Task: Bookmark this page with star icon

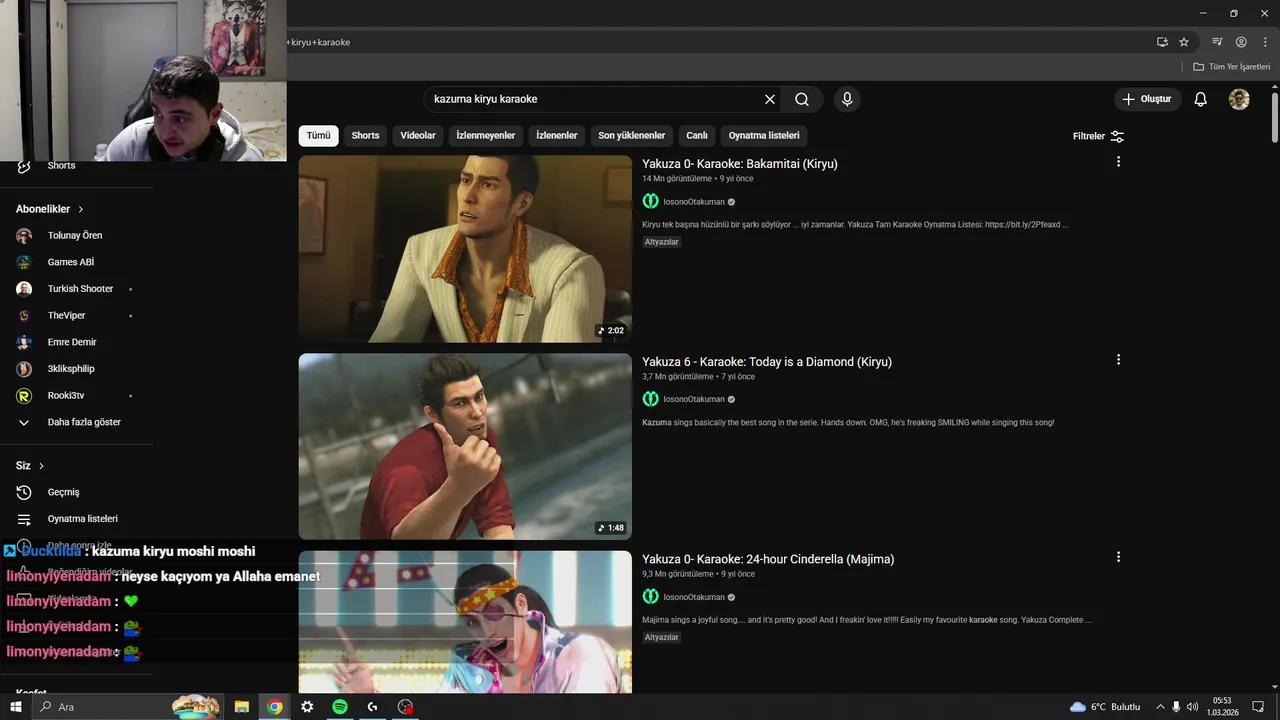Action: [x=1184, y=42]
